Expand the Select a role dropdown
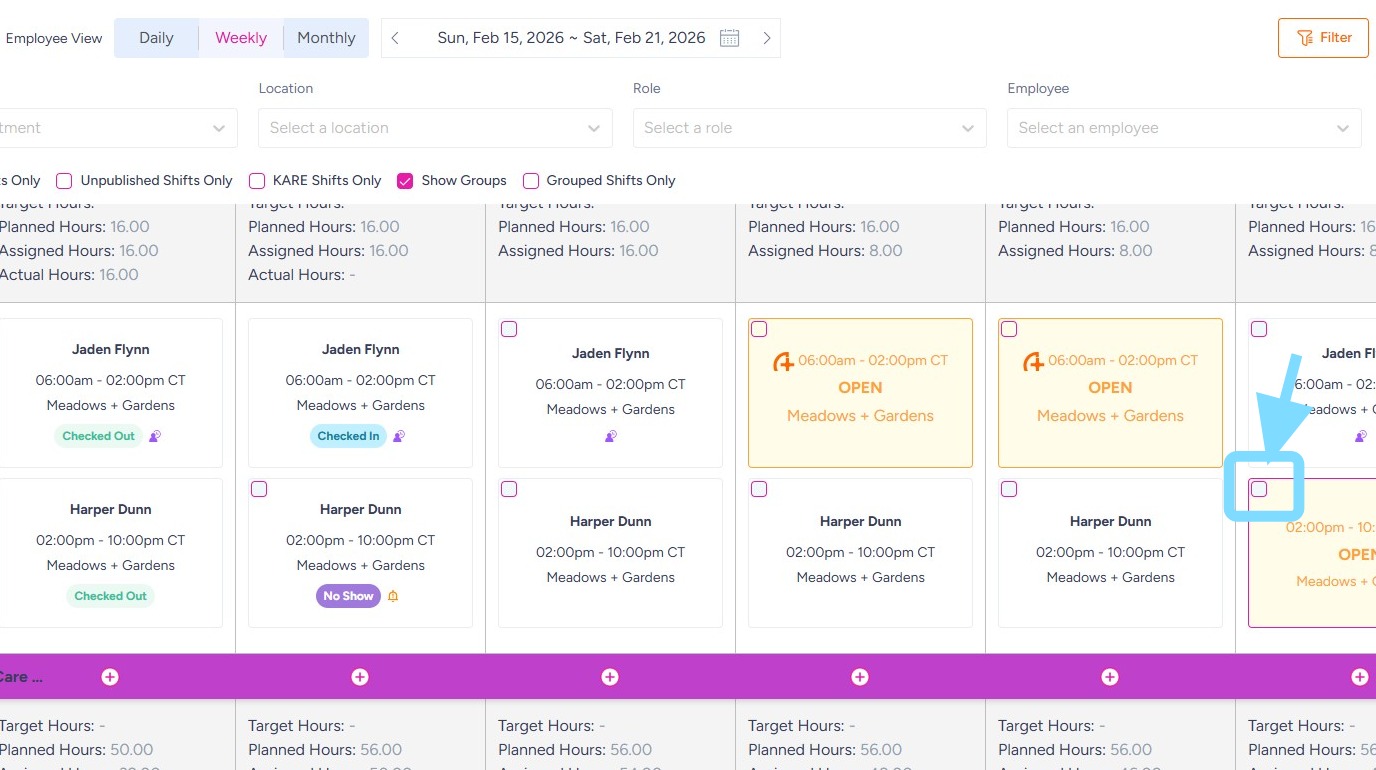This screenshot has width=1376, height=770. pos(809,128)
